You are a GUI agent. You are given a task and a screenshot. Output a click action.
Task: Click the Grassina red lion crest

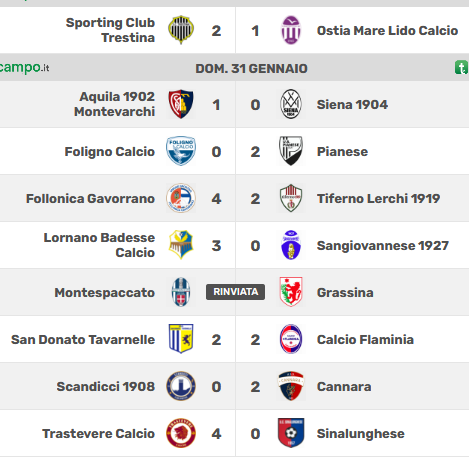point(291,292)
